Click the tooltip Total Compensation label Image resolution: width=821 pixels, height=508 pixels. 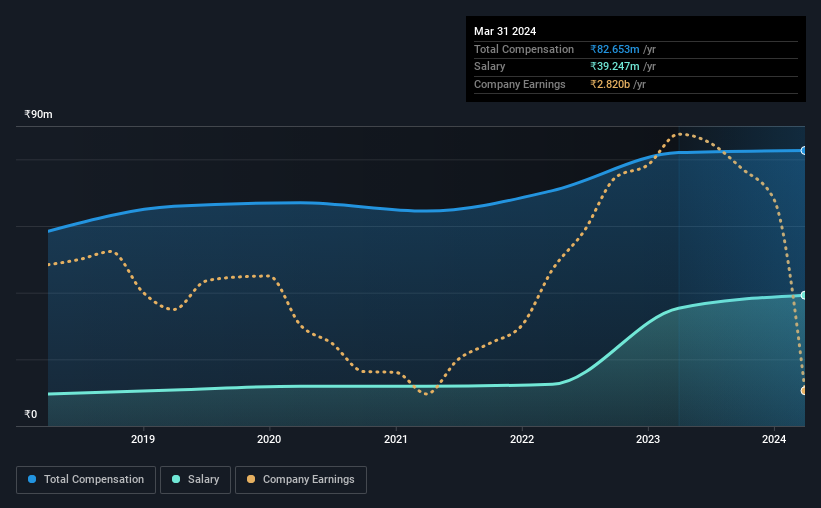pyautogui.click(x=524, y=49)
